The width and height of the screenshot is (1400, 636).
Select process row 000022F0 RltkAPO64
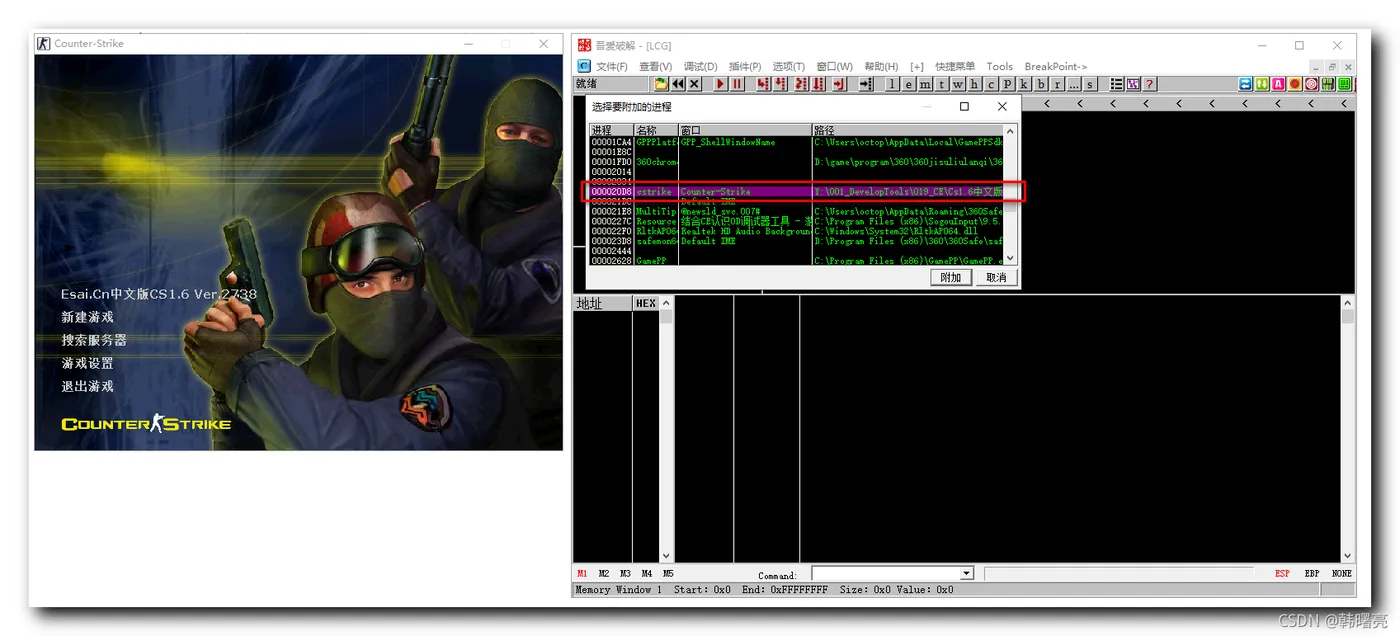point(796,231)
